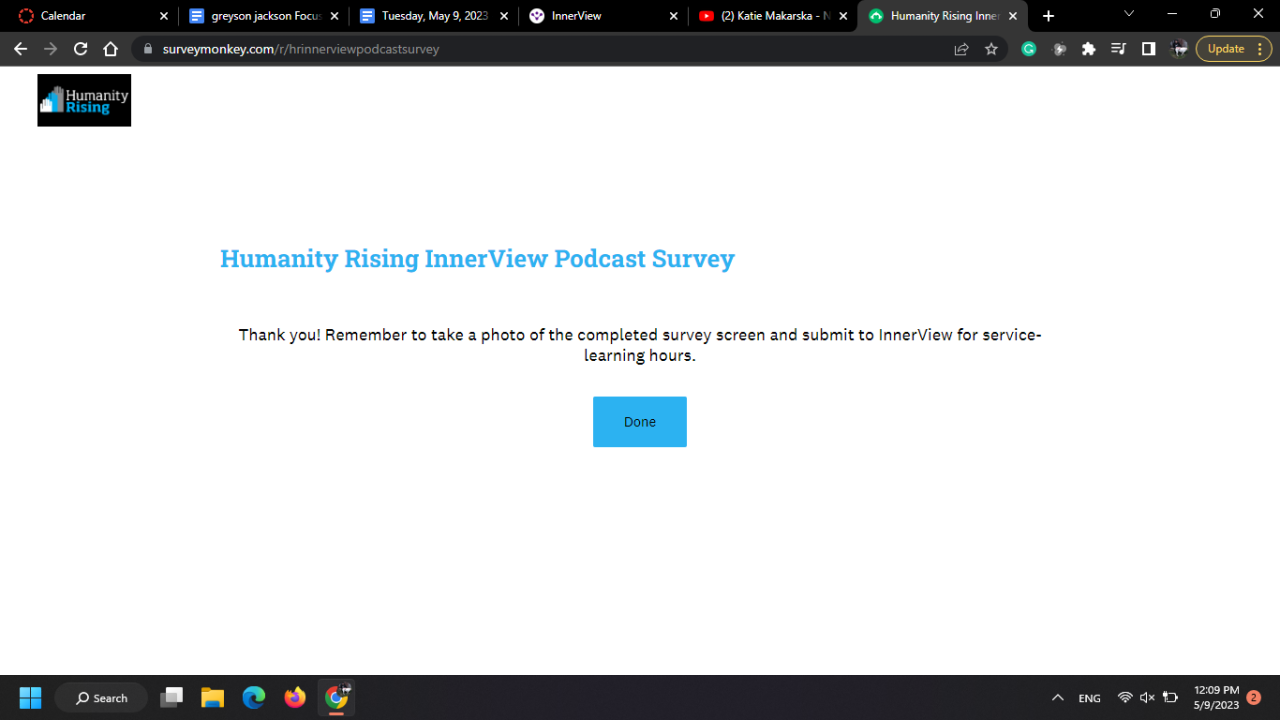The height and width of the screenshot is (720, 1280).
Task: Go to the browser home page
Action: coord(111,49)
